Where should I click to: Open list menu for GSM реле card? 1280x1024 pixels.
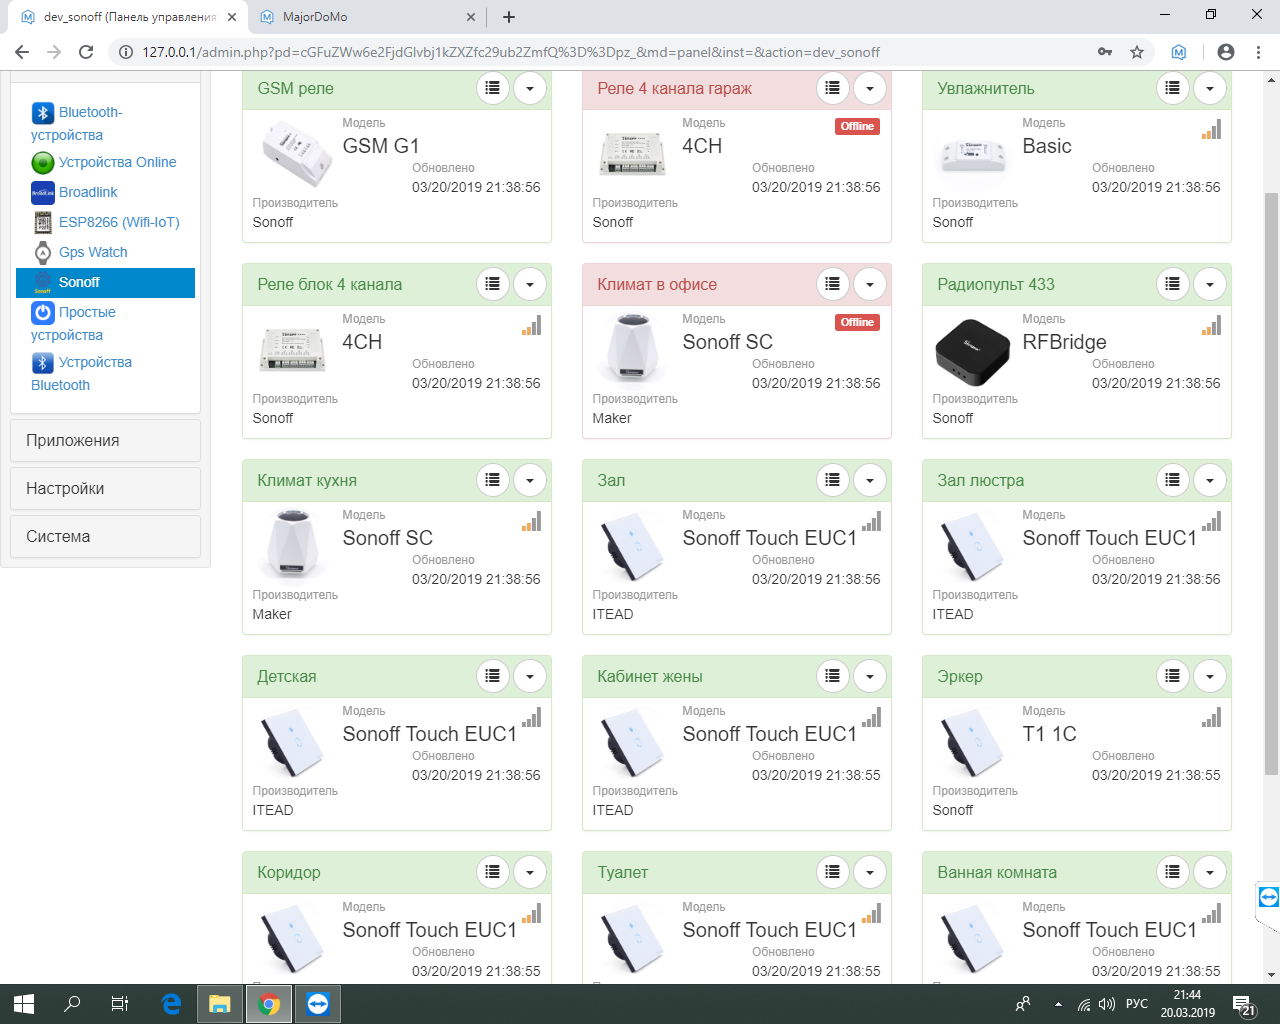coord(492,88)
